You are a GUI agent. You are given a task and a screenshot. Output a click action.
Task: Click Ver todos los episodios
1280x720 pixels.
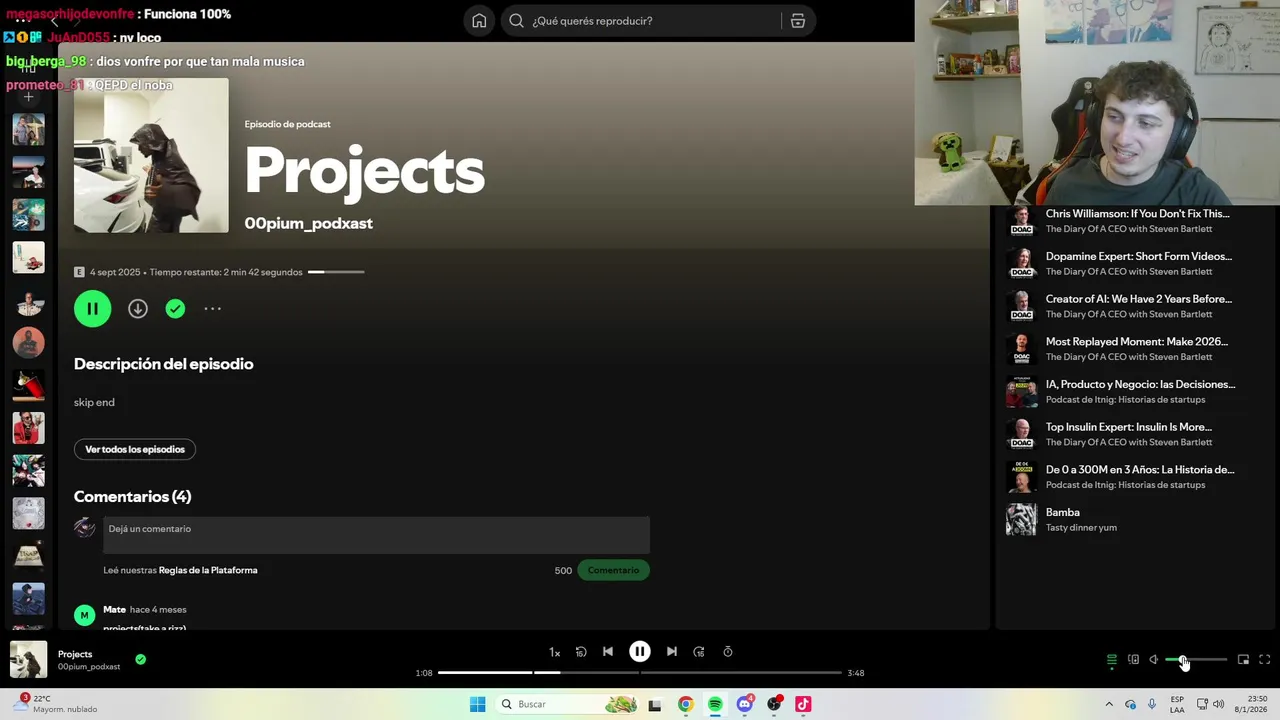pyautogui.click(x=135, y=450)
